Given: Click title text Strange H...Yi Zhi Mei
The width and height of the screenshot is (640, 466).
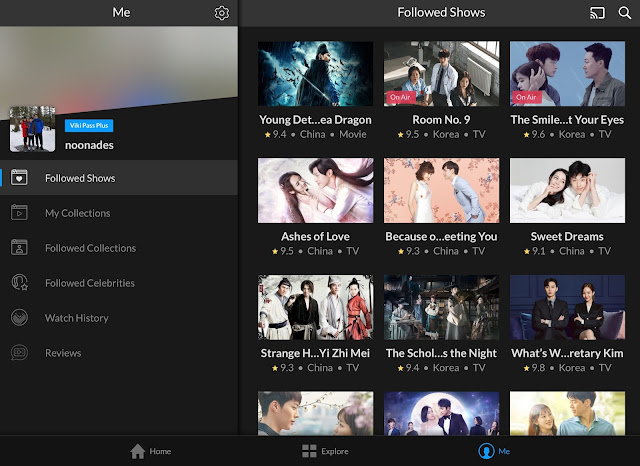Looking at the screenshot, I should point(315,353).
